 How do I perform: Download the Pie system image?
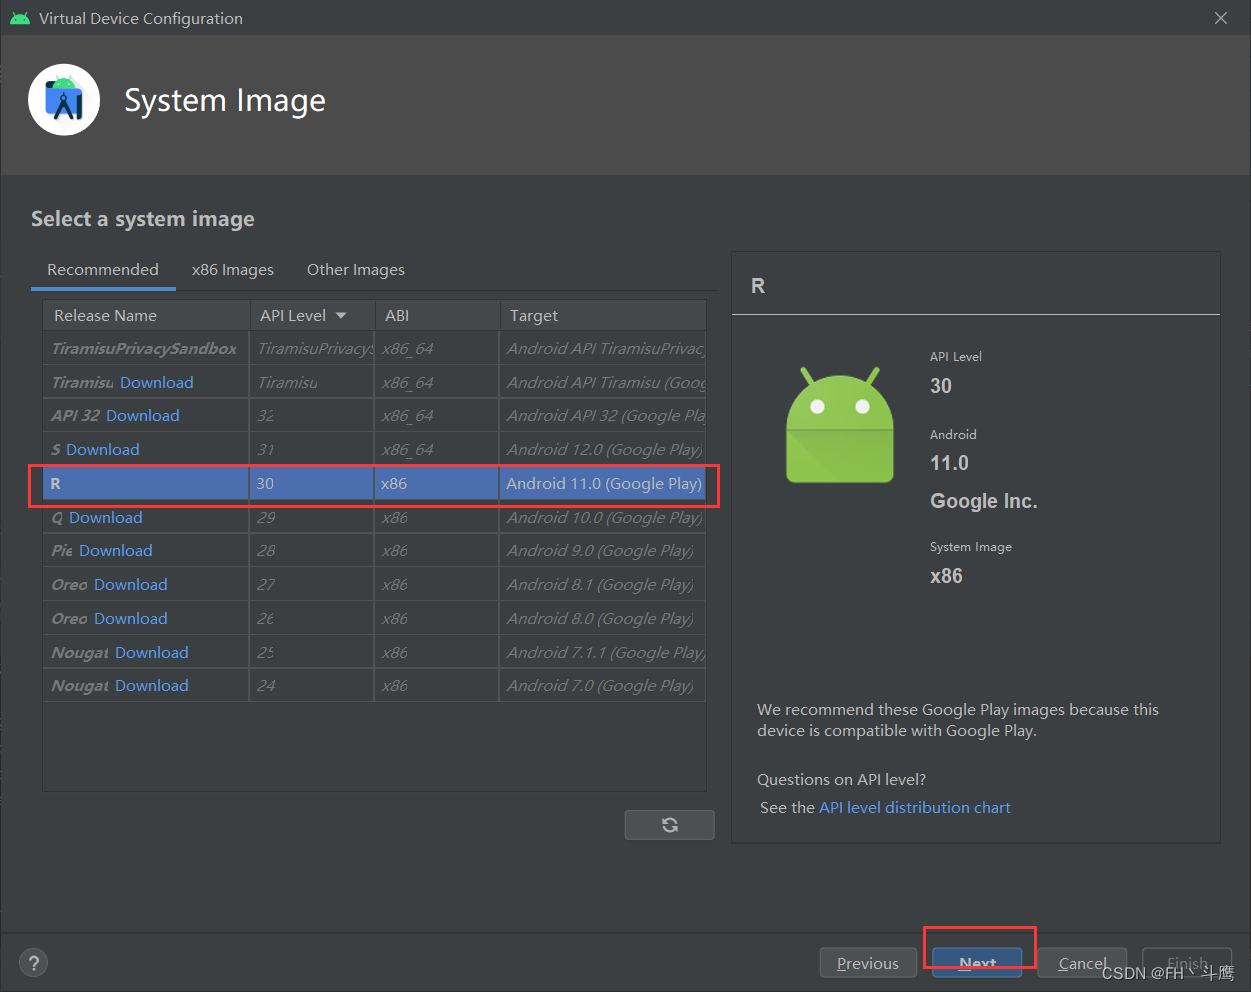[116, 551]
